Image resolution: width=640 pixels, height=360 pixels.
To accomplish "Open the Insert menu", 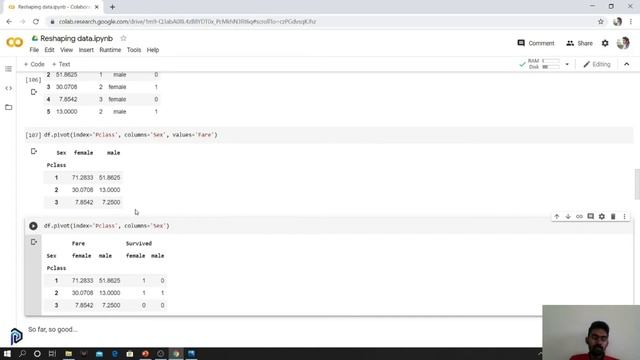I will point(86,50).
